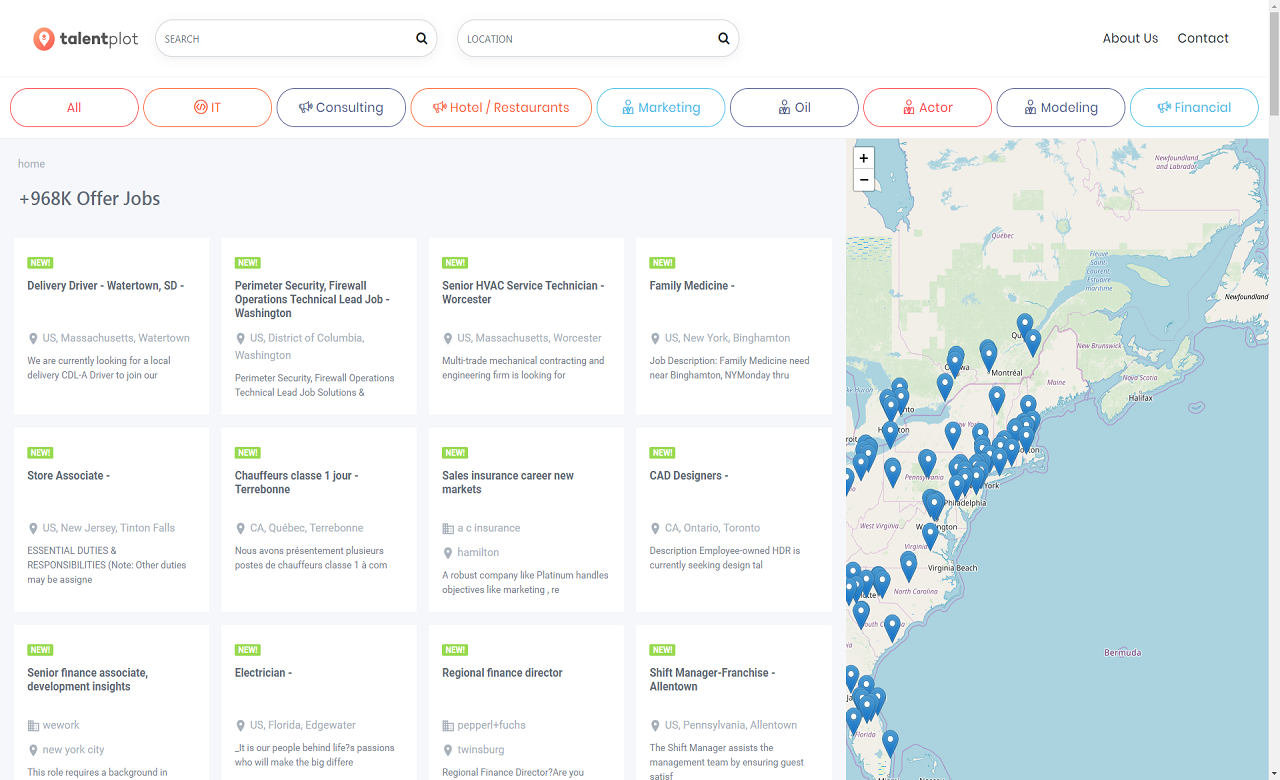Open Shift Manager-Franchise - Allentown listing

click(x=712, y=680)
